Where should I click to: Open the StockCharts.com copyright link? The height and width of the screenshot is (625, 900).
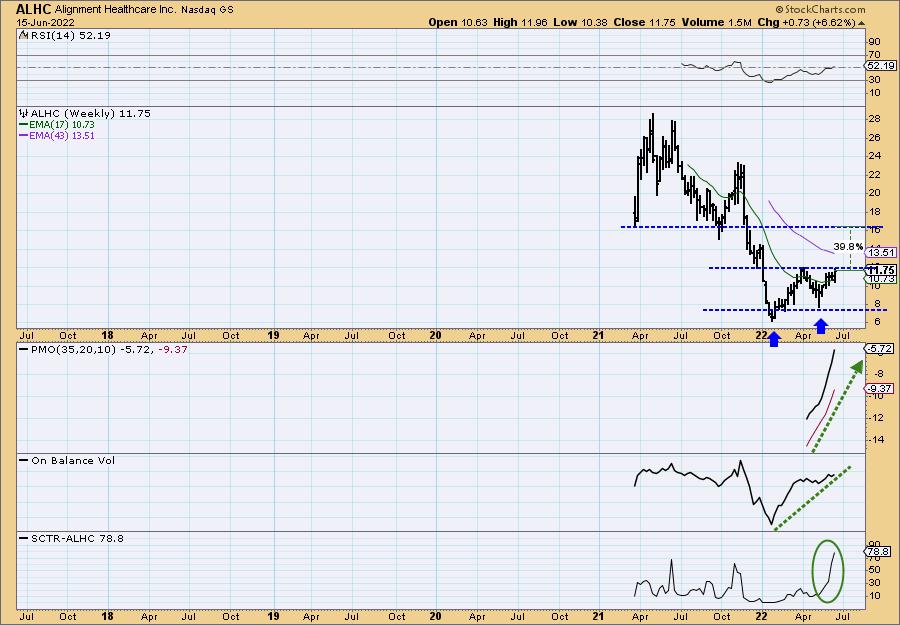click(x=820, y=9)
